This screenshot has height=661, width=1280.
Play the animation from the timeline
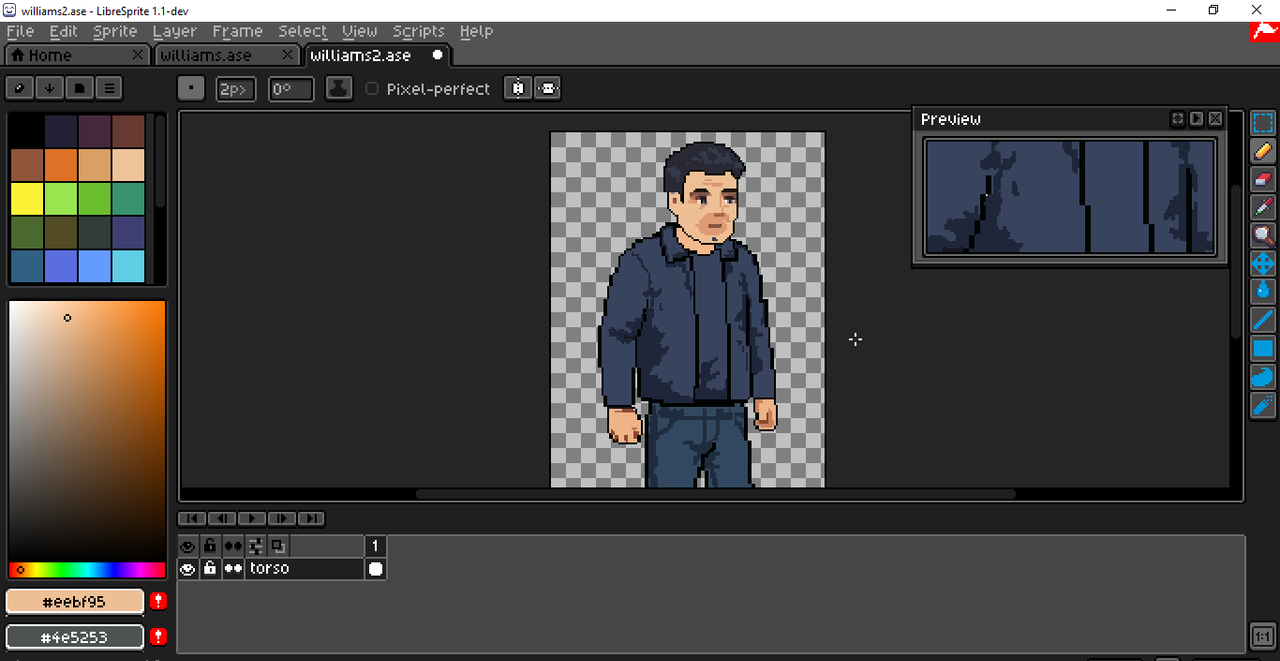[251, 518]
